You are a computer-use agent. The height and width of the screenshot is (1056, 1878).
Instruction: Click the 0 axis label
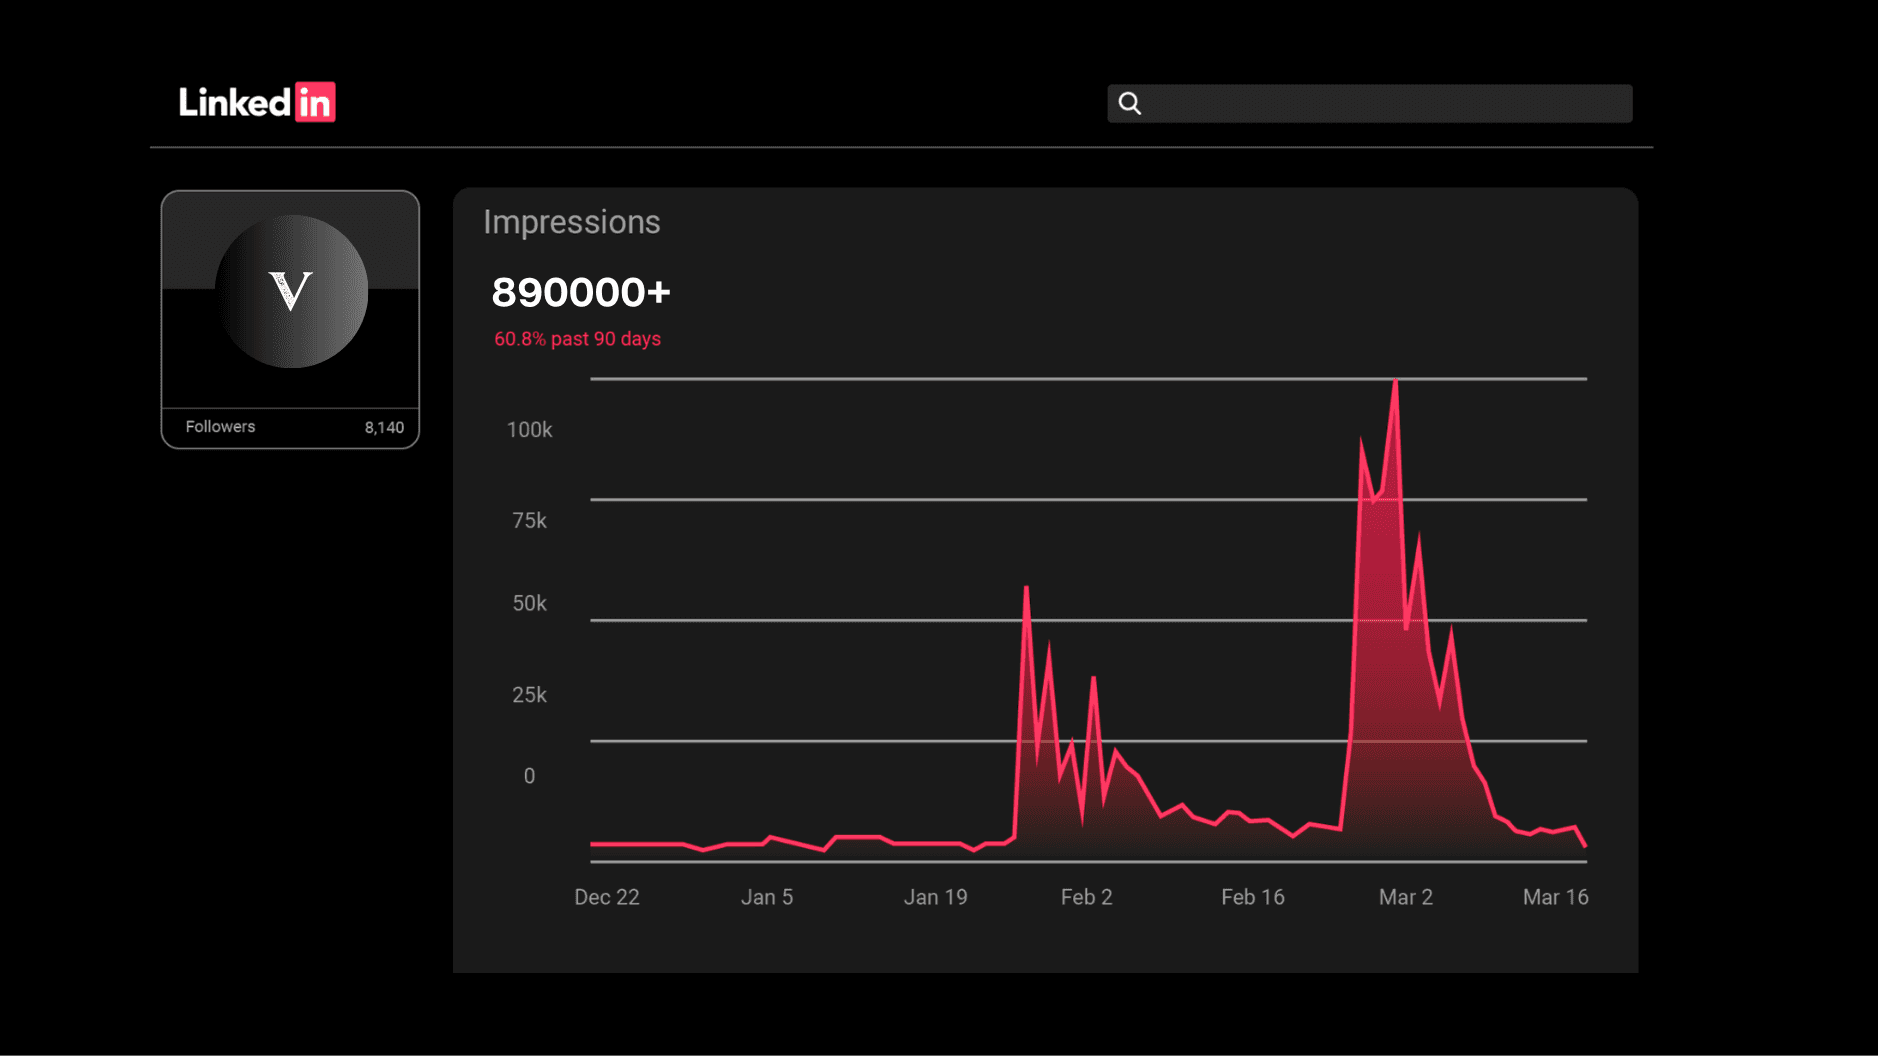pyautogui.click(x=529, y=776)
